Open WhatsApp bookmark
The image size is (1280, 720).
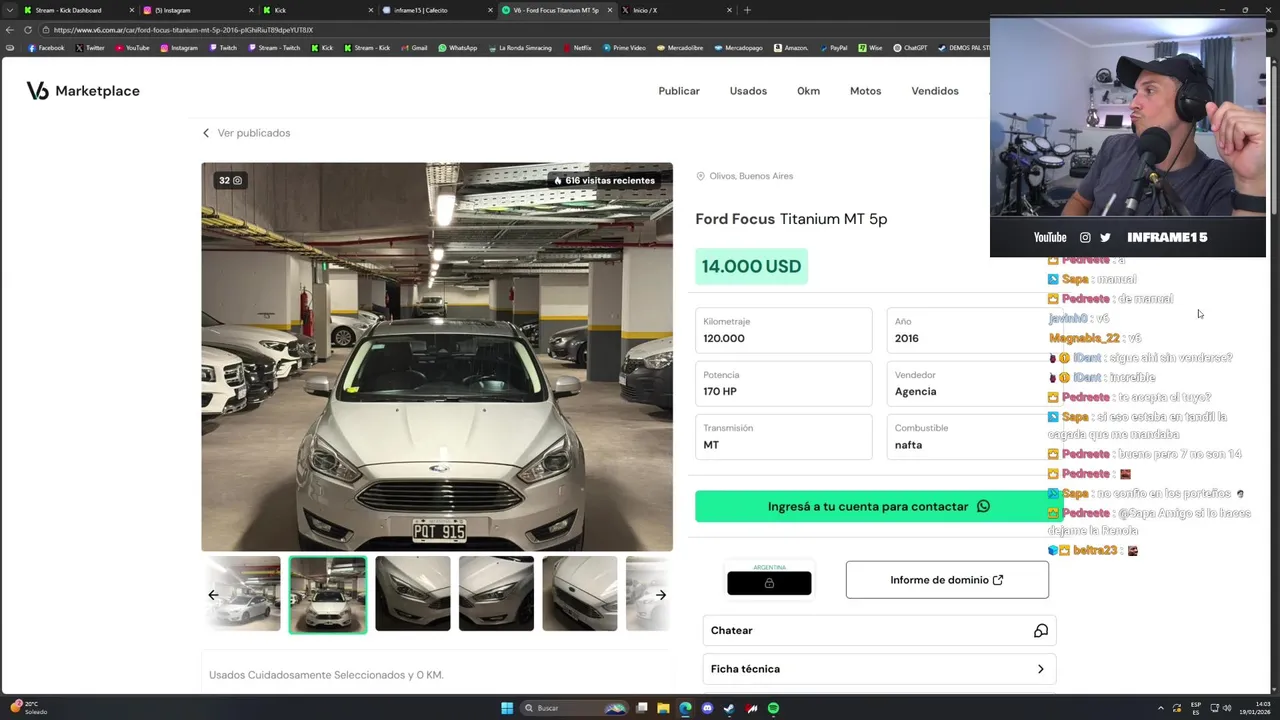click(457, 48)
